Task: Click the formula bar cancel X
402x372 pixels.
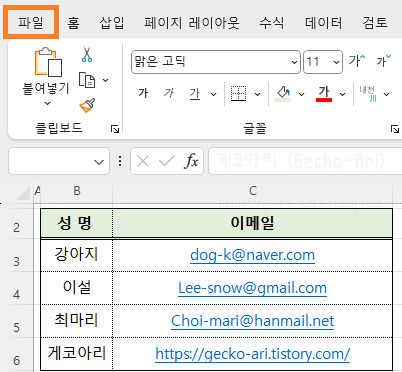Action: point(143,162)
